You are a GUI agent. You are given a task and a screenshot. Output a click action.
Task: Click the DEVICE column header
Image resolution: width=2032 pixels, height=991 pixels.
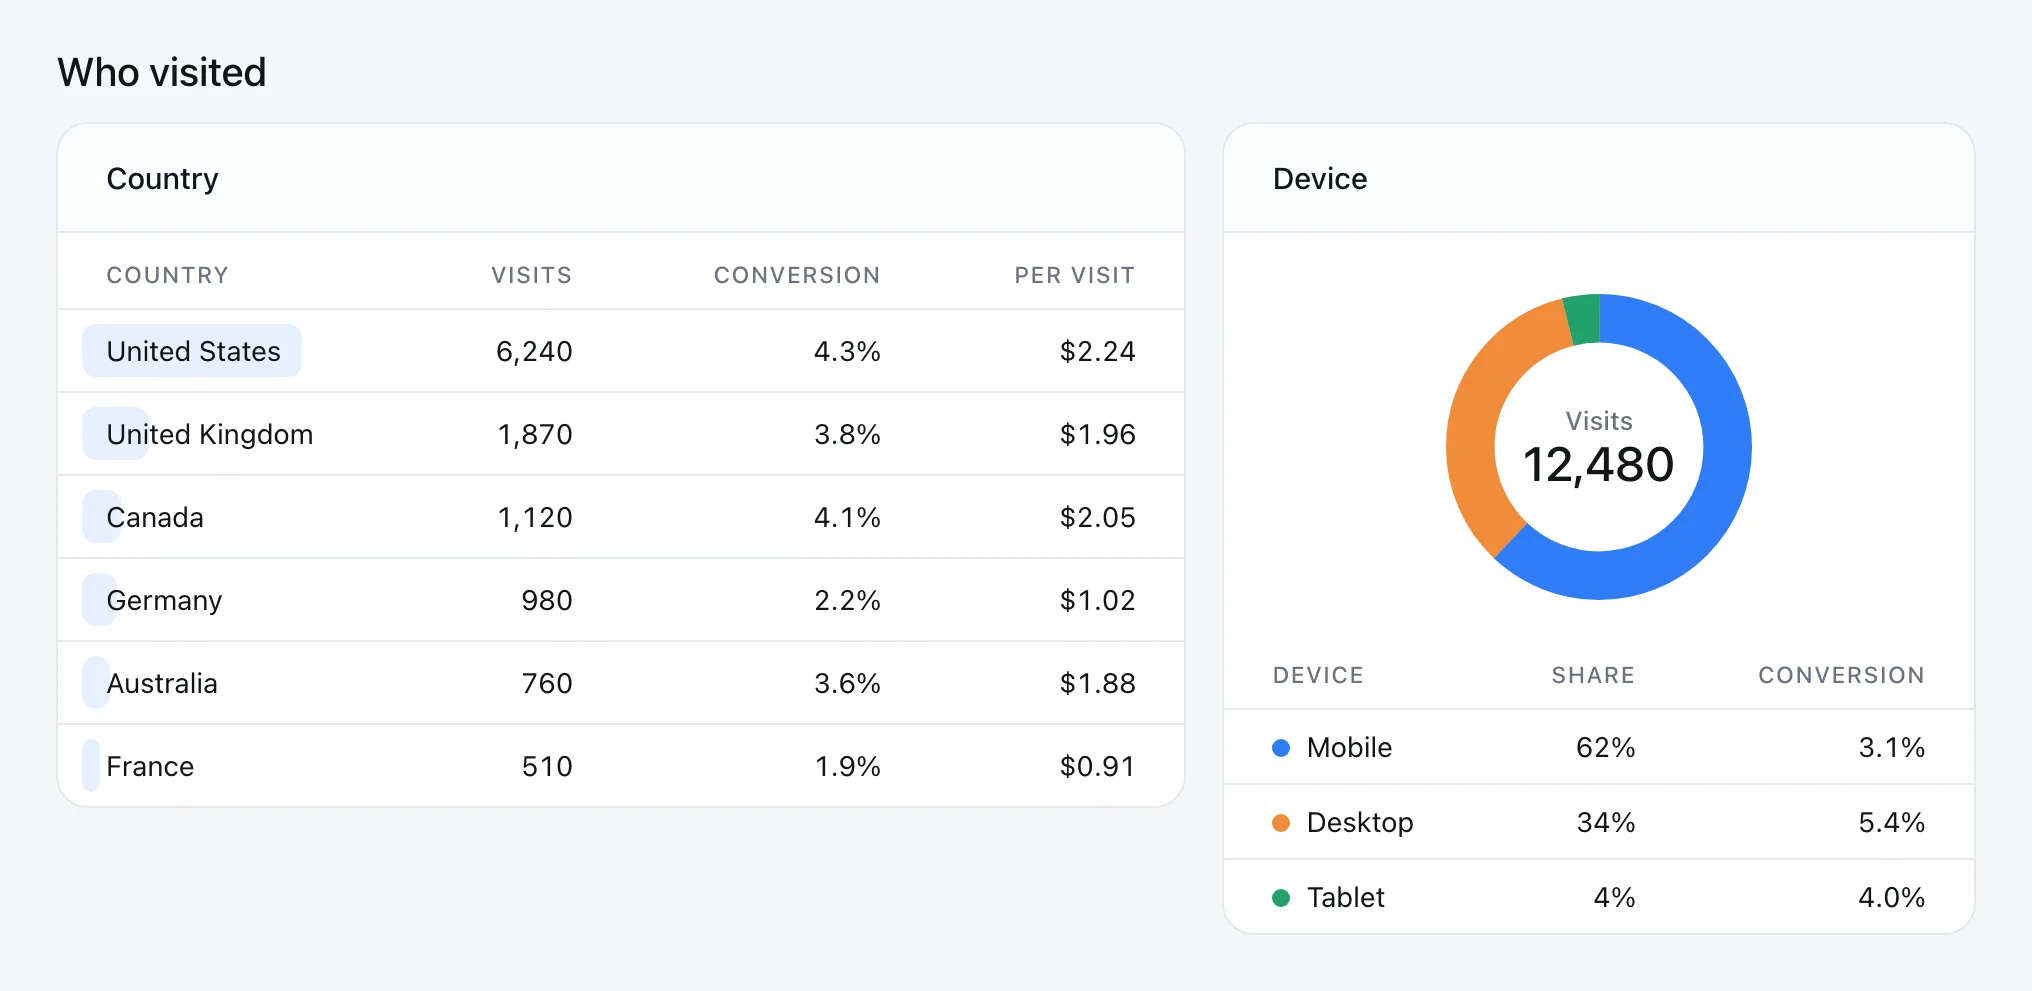click(x=1318, y=675)
